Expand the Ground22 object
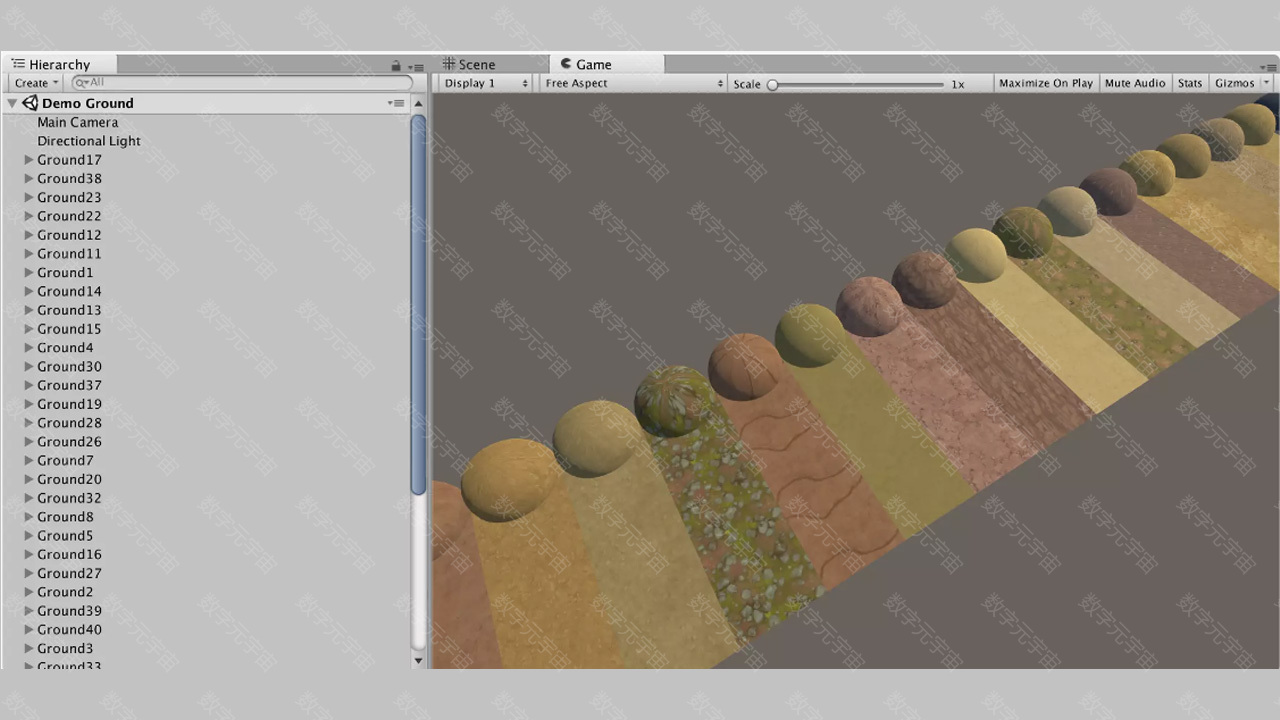This screenshot has height=720, width=1280. pyautogui.click(x=29, y=216)
